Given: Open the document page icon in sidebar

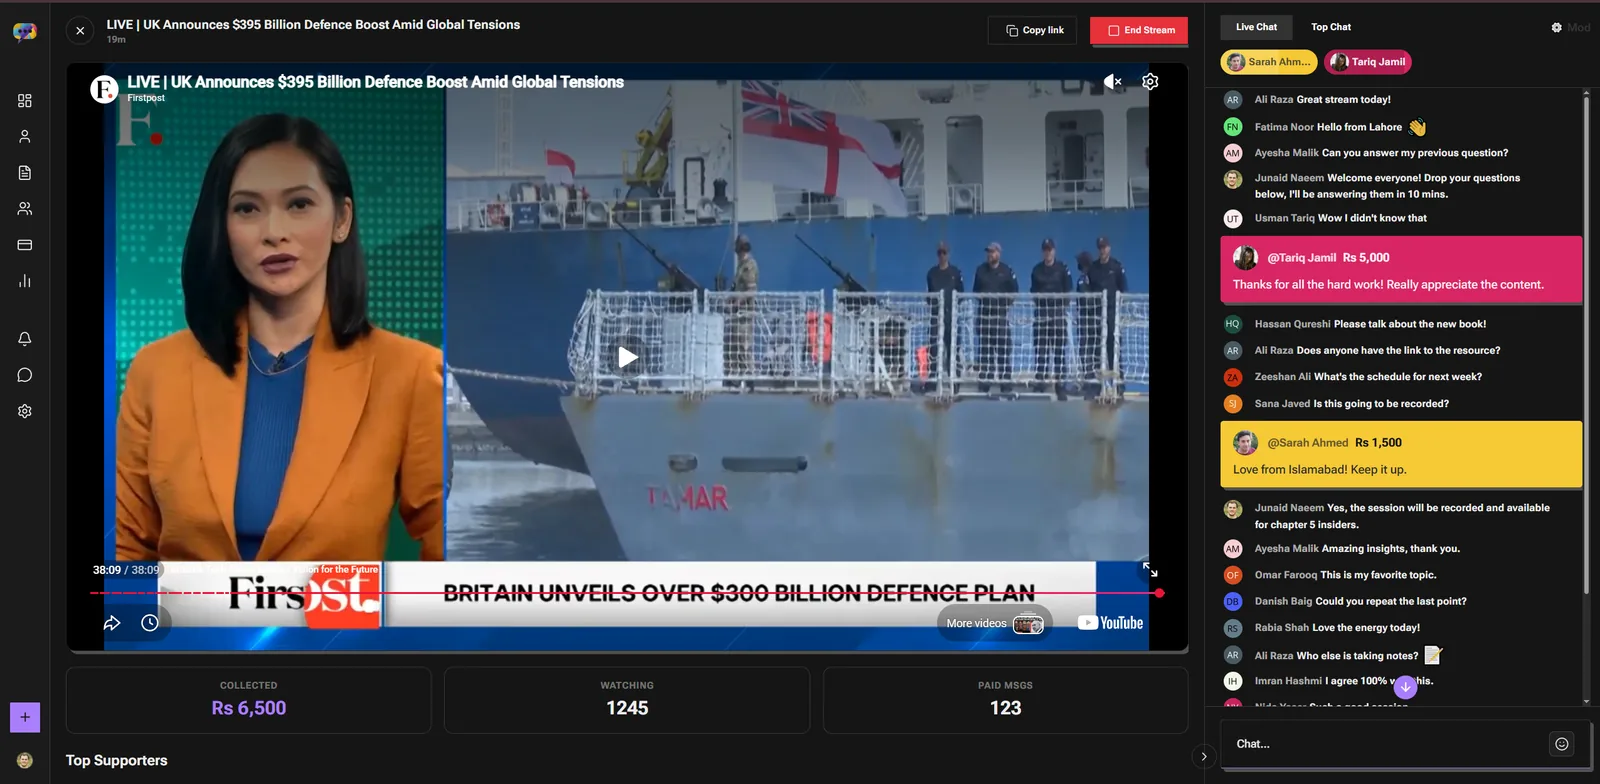Looking at the screenshot, I should (x=25, y=173).
